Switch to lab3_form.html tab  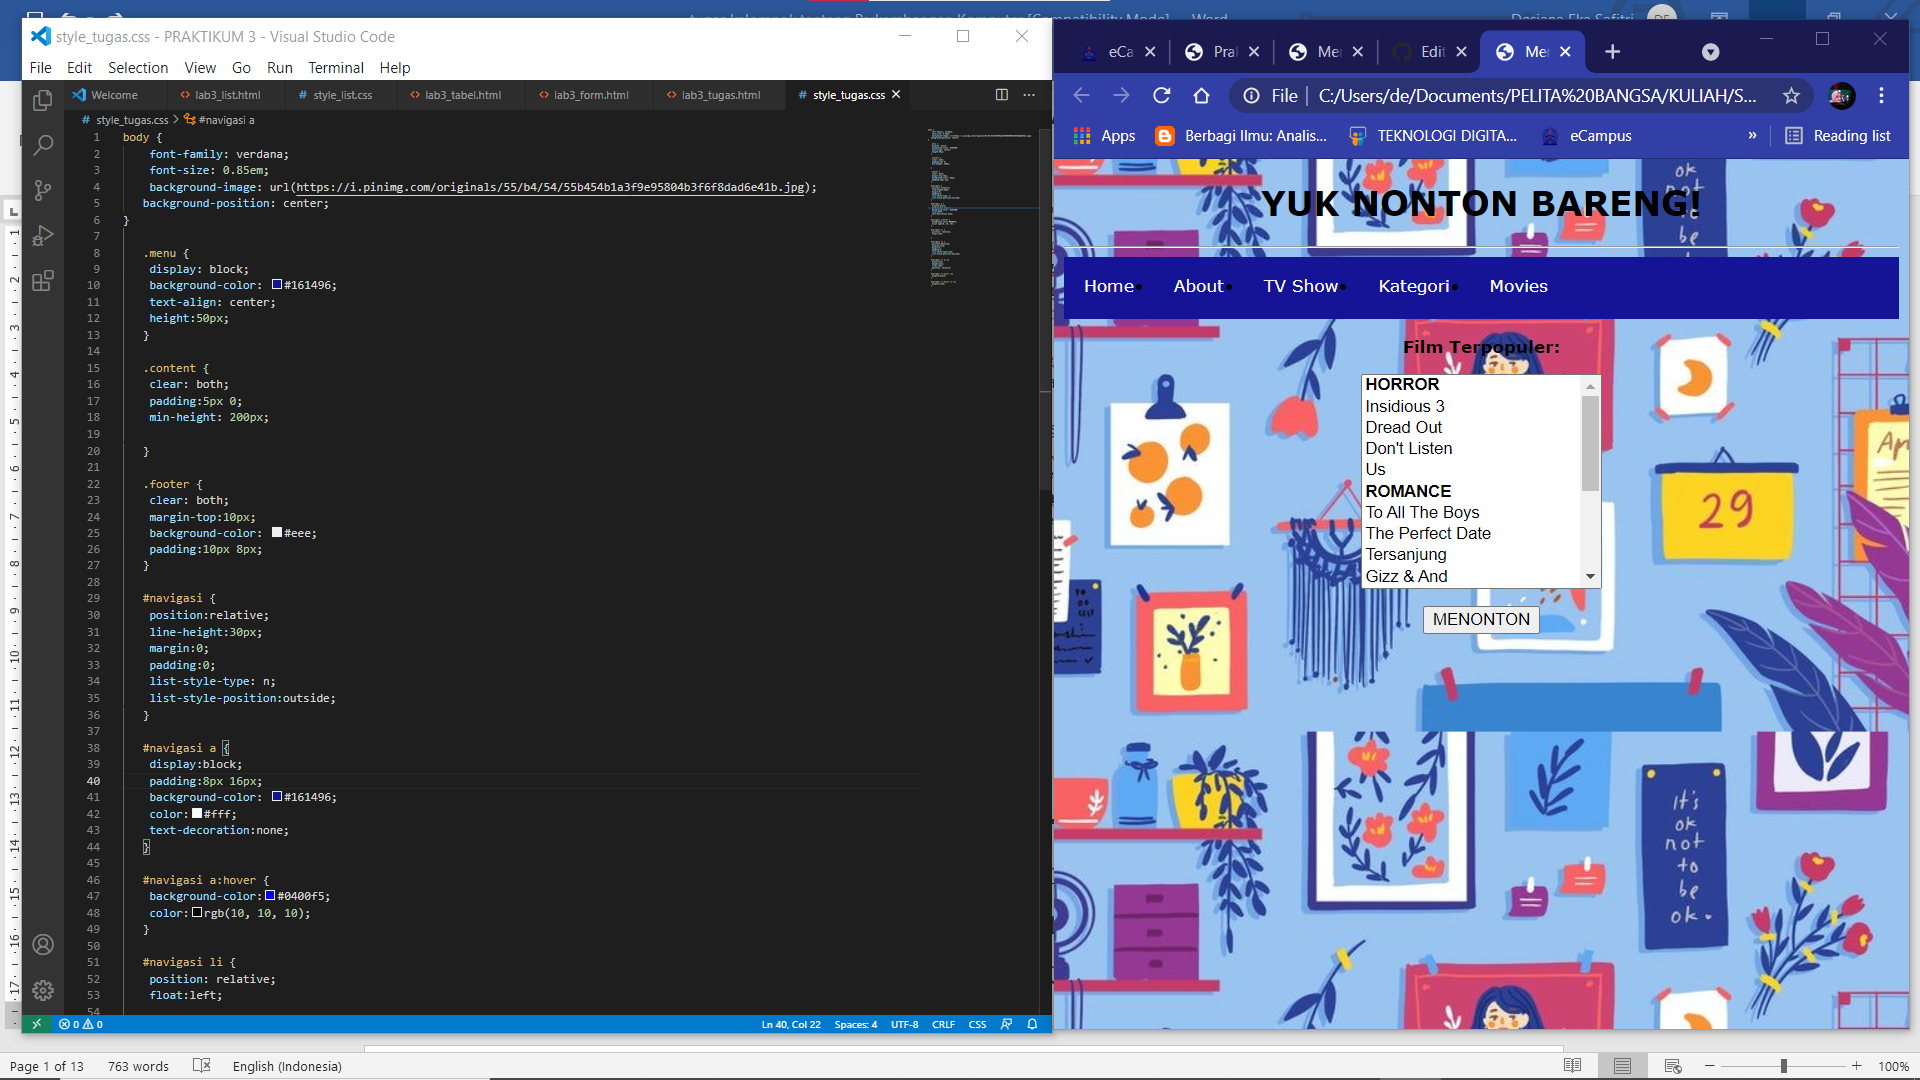(x=591, y=95)
